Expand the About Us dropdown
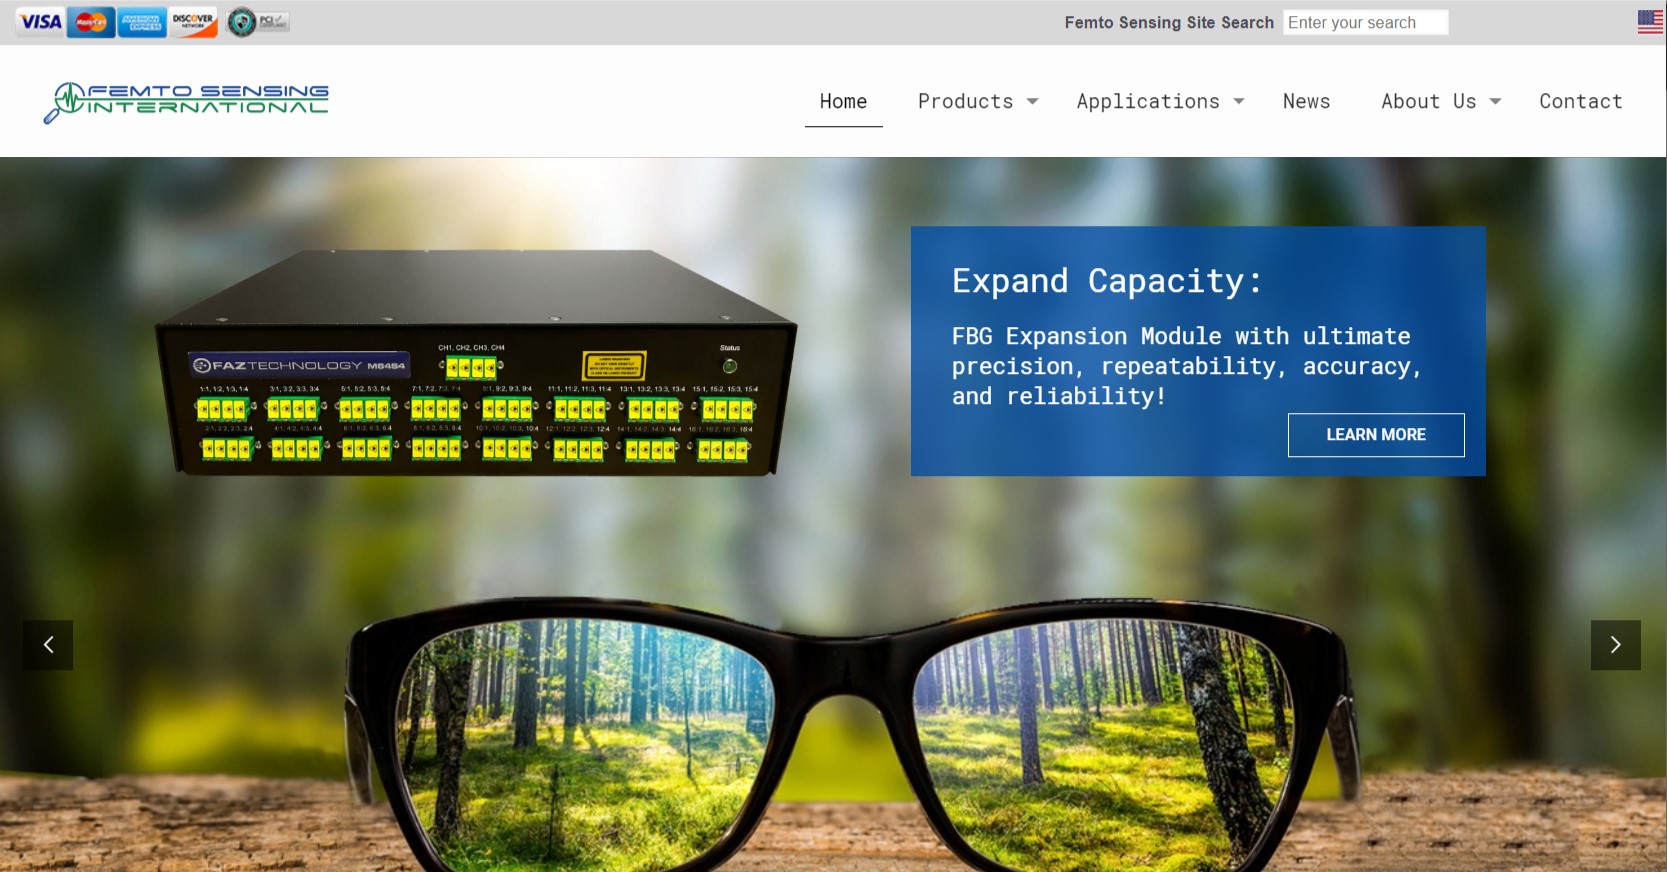 1440,102
